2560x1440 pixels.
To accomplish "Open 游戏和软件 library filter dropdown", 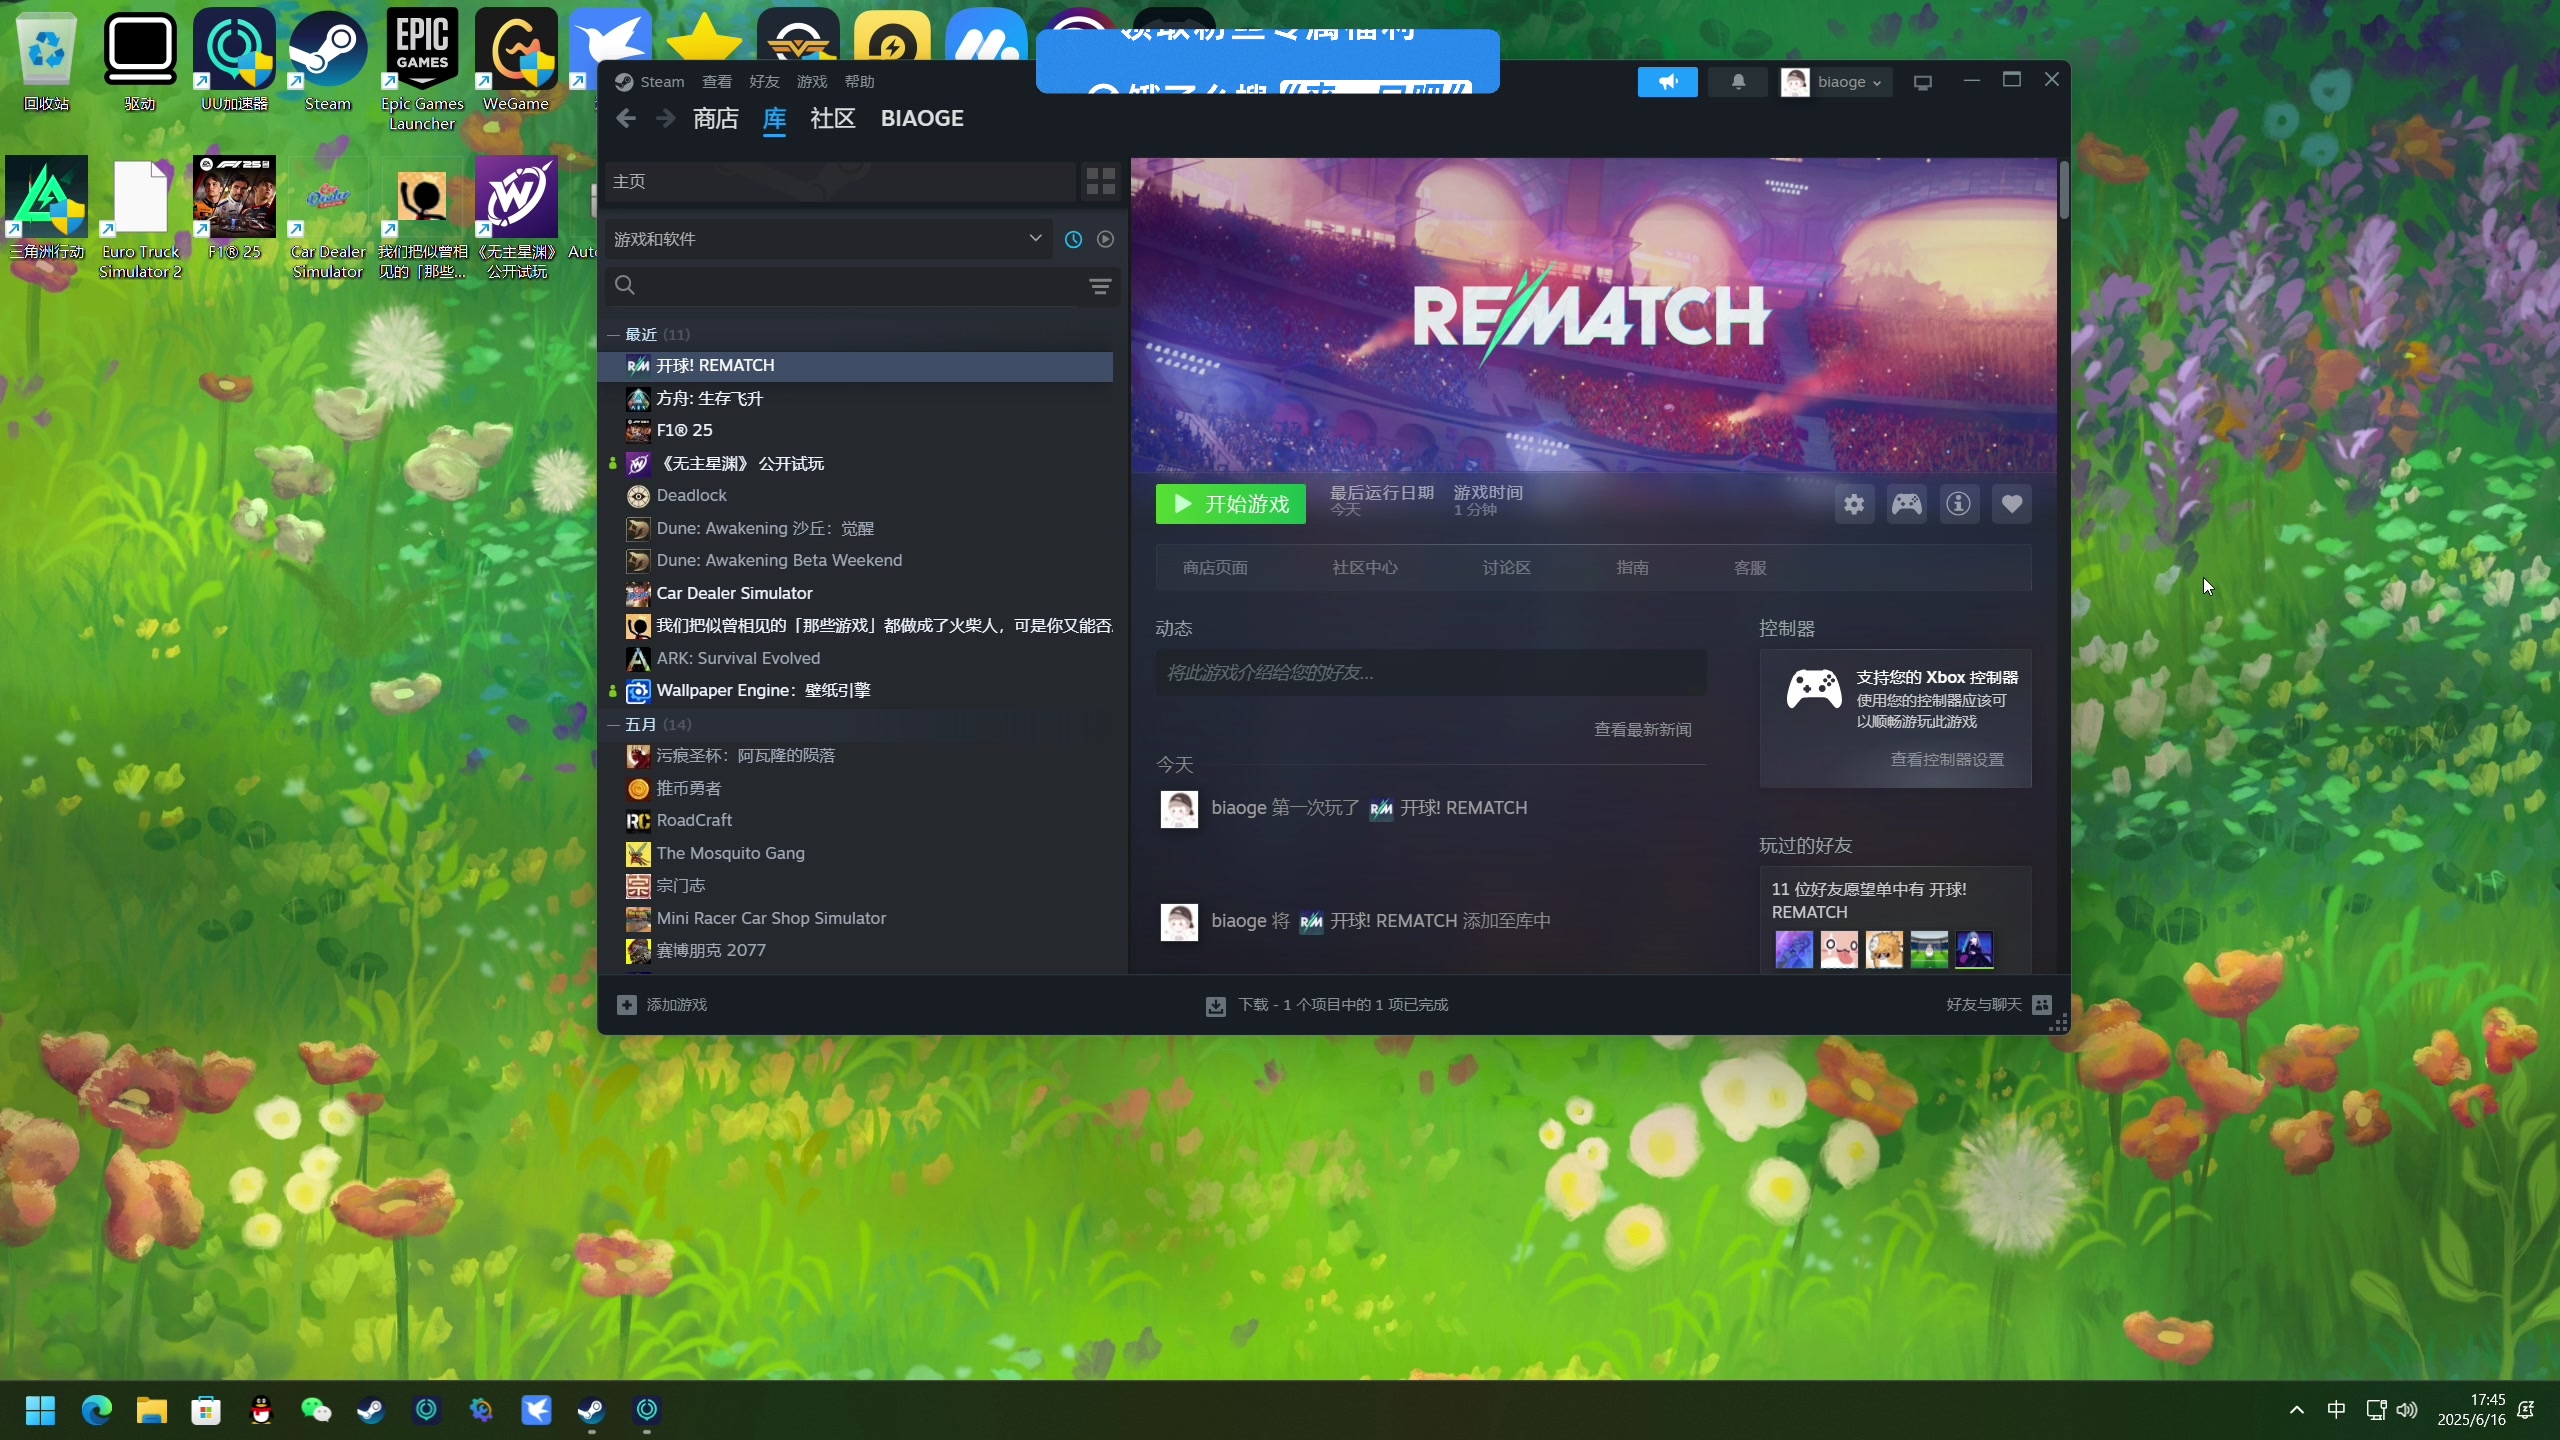I will [828, 240].
